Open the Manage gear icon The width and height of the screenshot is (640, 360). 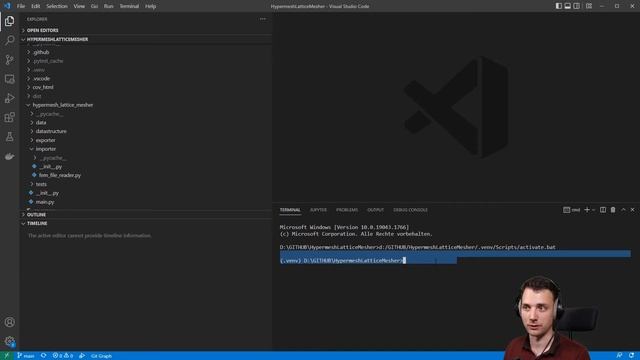[9, 341]
